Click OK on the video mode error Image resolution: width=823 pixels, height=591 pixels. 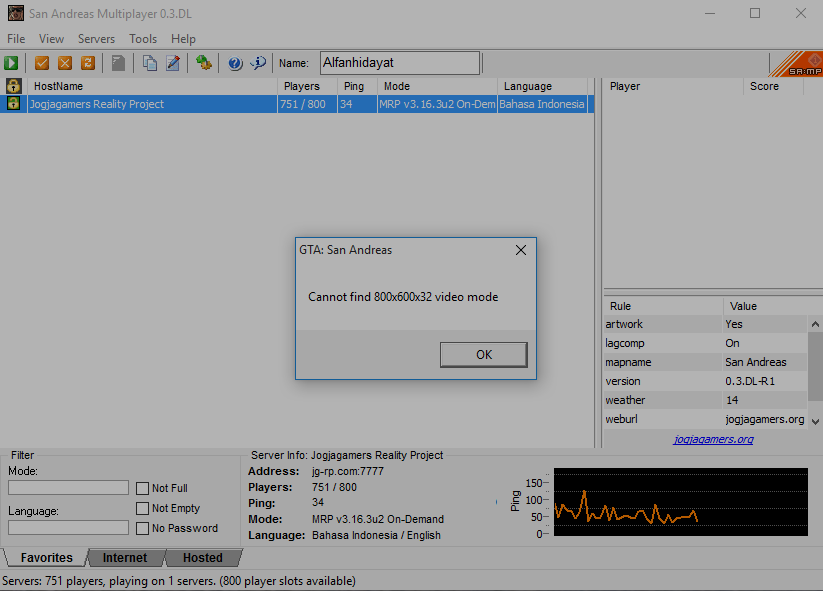(484, 355)
